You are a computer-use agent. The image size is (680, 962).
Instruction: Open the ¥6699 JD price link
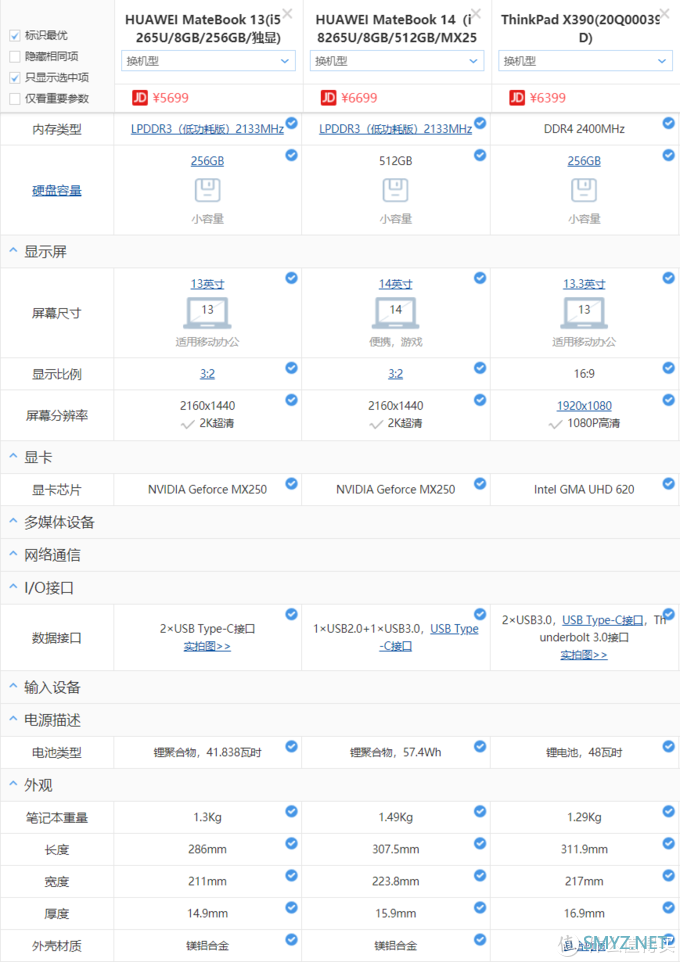click(359, 98)
